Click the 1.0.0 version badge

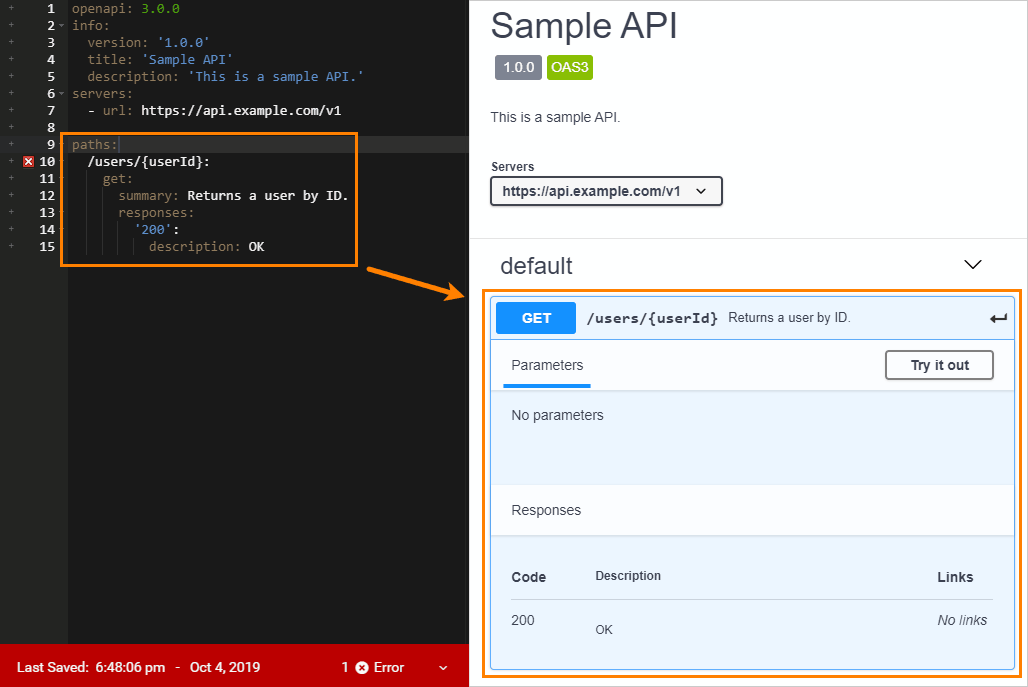(518, 67)
